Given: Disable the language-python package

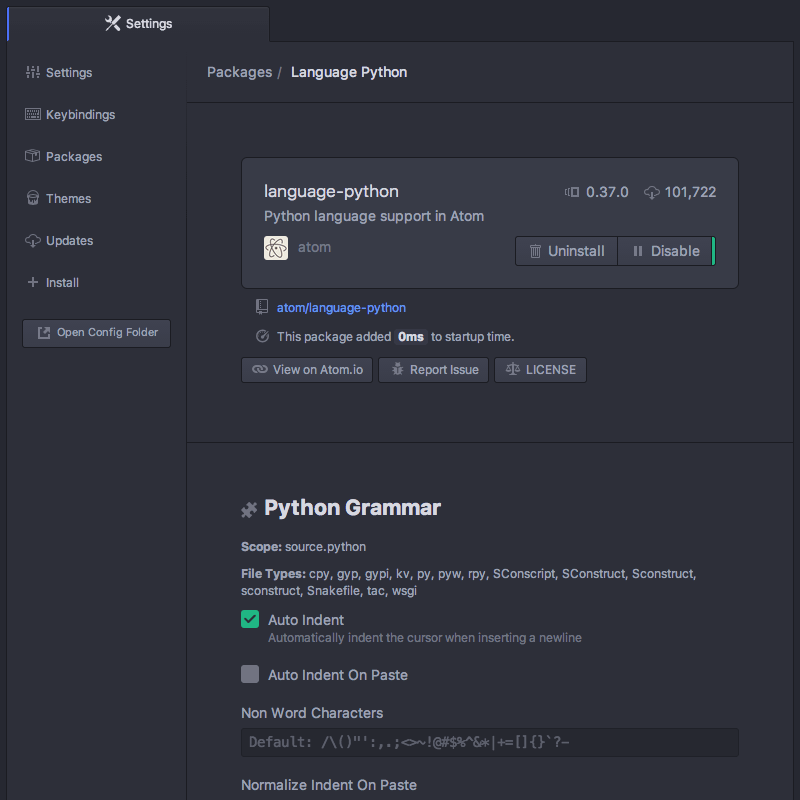Looking at the screenshot, I should 666,251.
